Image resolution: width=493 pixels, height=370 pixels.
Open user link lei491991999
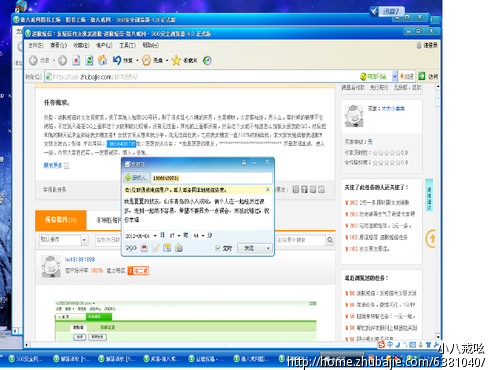[80, 259]
